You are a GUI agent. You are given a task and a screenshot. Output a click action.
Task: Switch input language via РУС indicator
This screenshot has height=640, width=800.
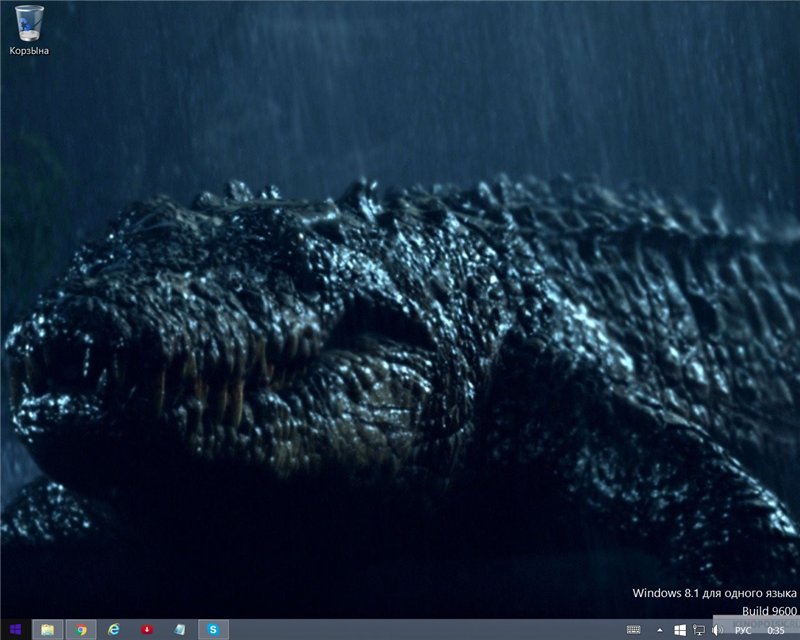click(743, 630)
